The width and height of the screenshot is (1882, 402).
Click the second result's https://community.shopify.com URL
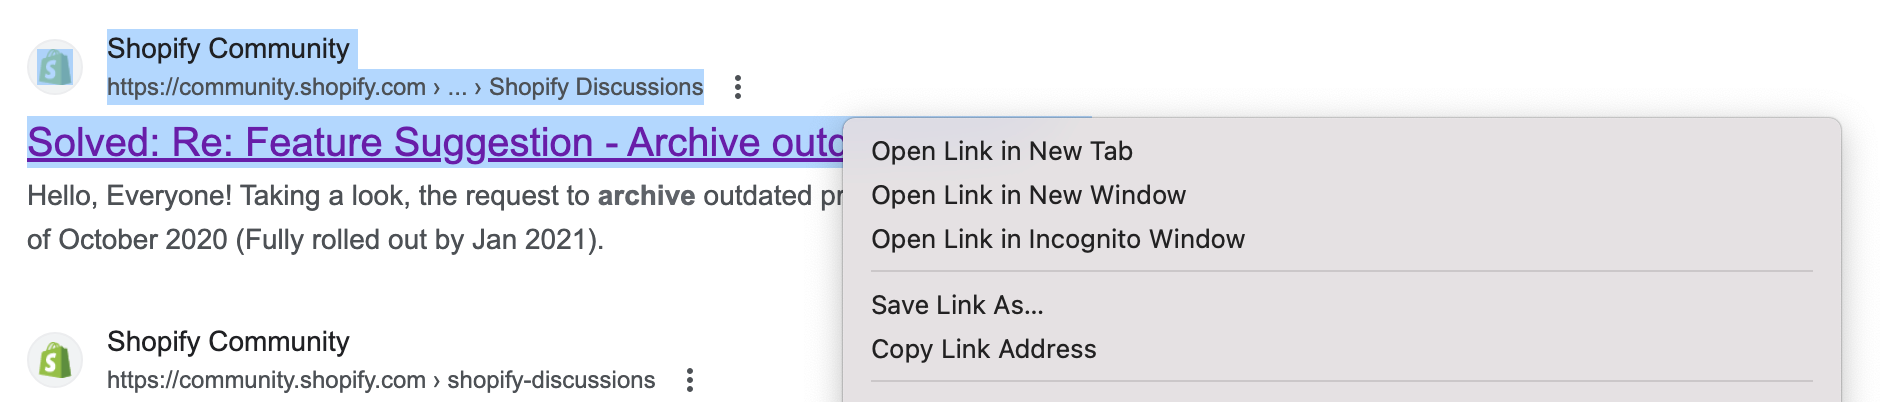pos(266,380)
